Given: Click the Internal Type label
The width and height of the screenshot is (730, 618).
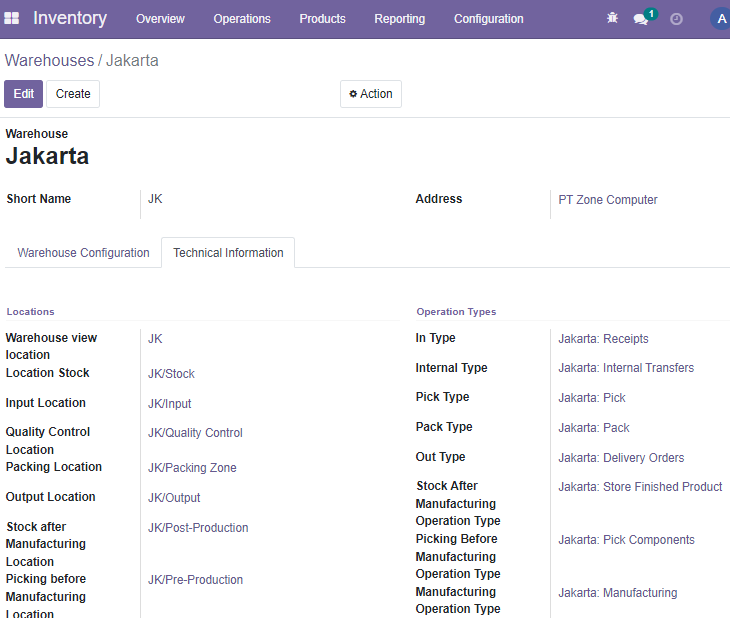Looking at the screenshot, I should coord(451,368).
